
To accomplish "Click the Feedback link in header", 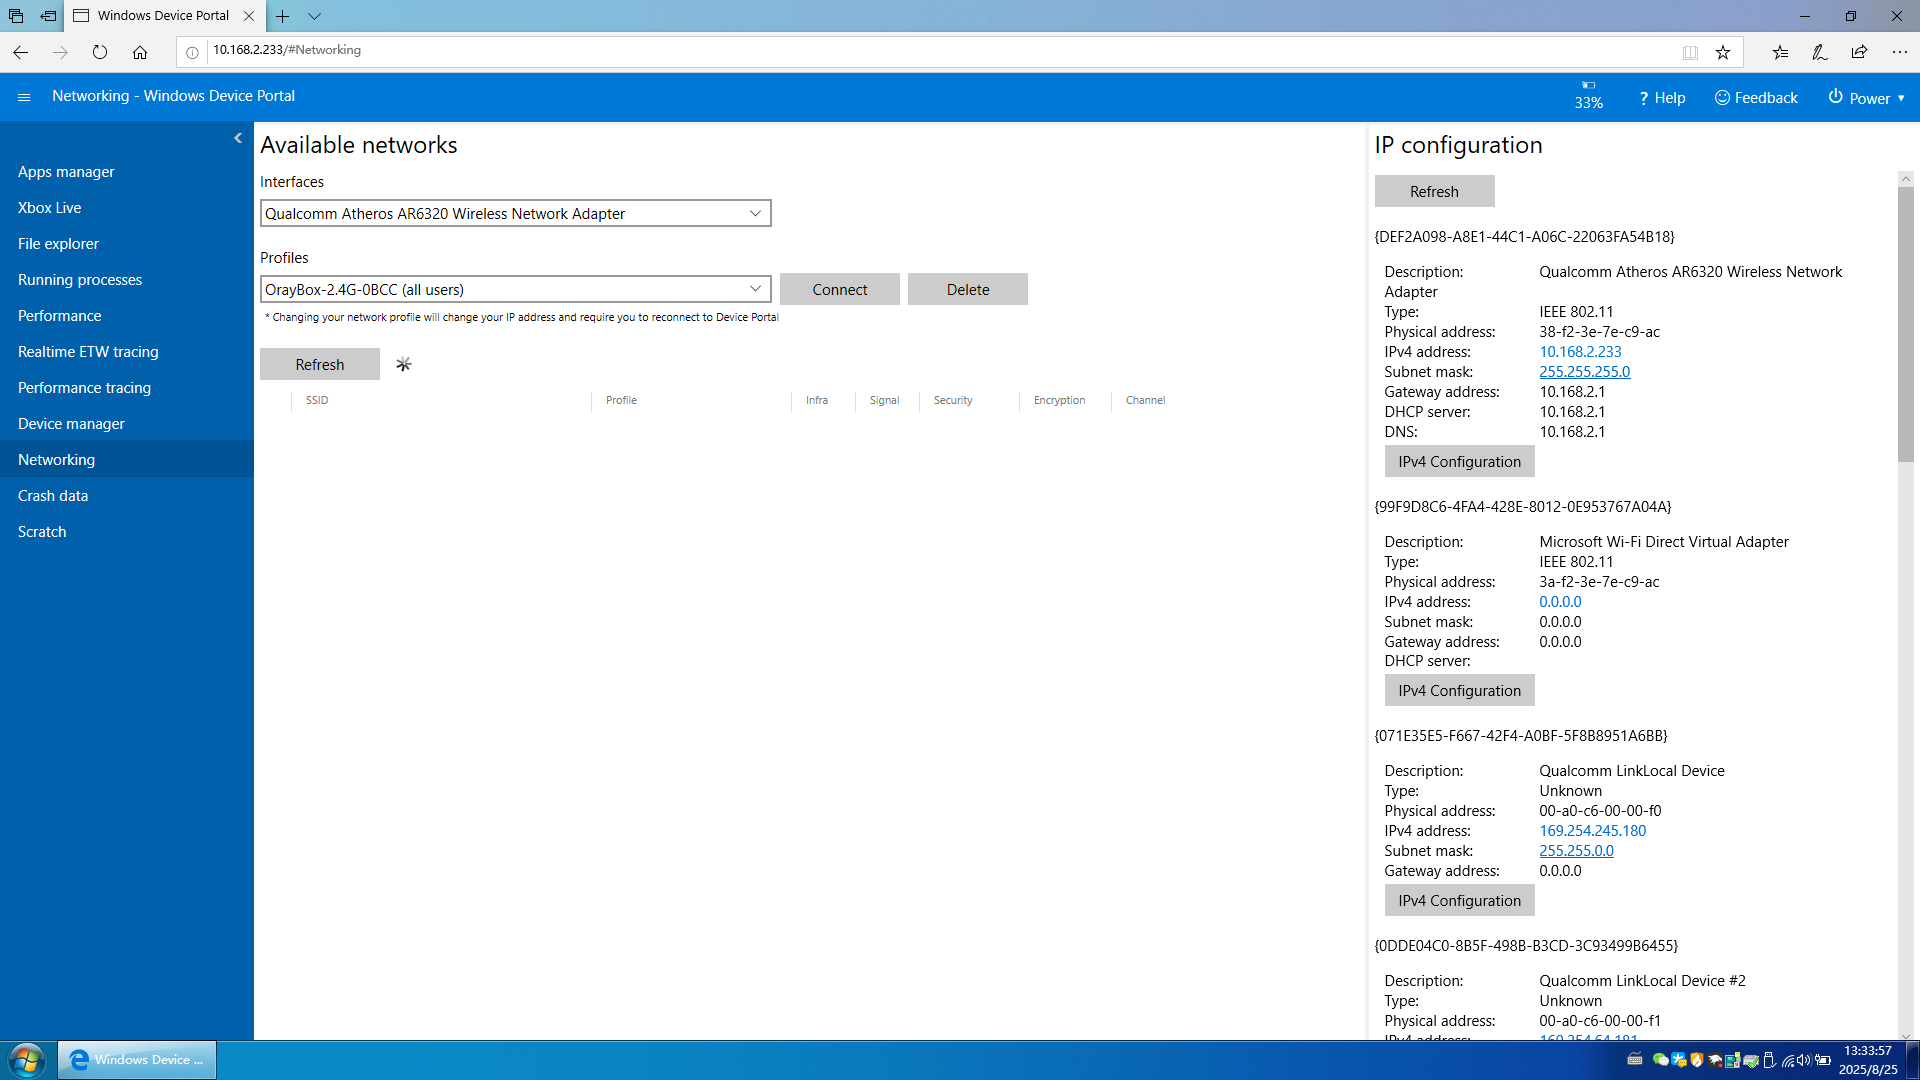I will pyautogui.click(x=1756, y=97).
